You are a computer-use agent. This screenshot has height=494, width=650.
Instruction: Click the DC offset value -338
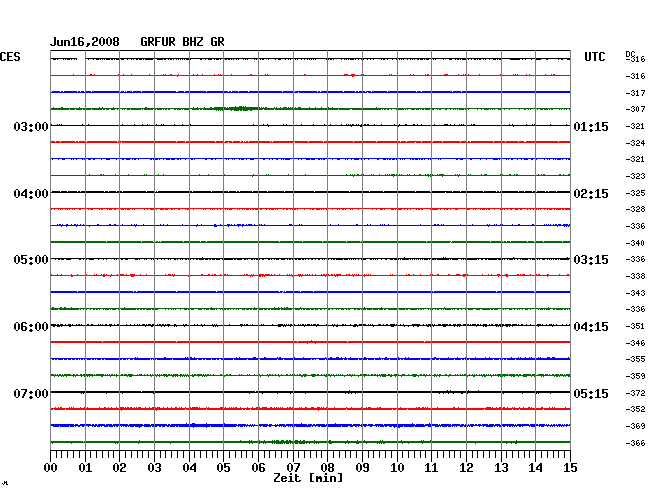click(x=635, y=276)
